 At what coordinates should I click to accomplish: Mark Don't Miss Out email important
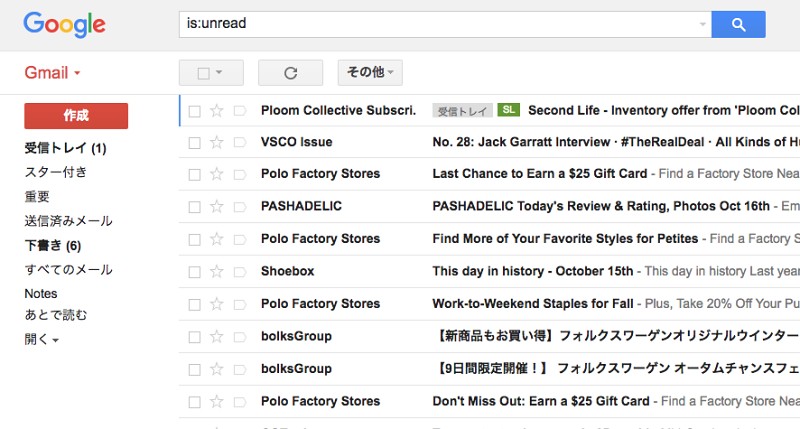pos(240,402)
